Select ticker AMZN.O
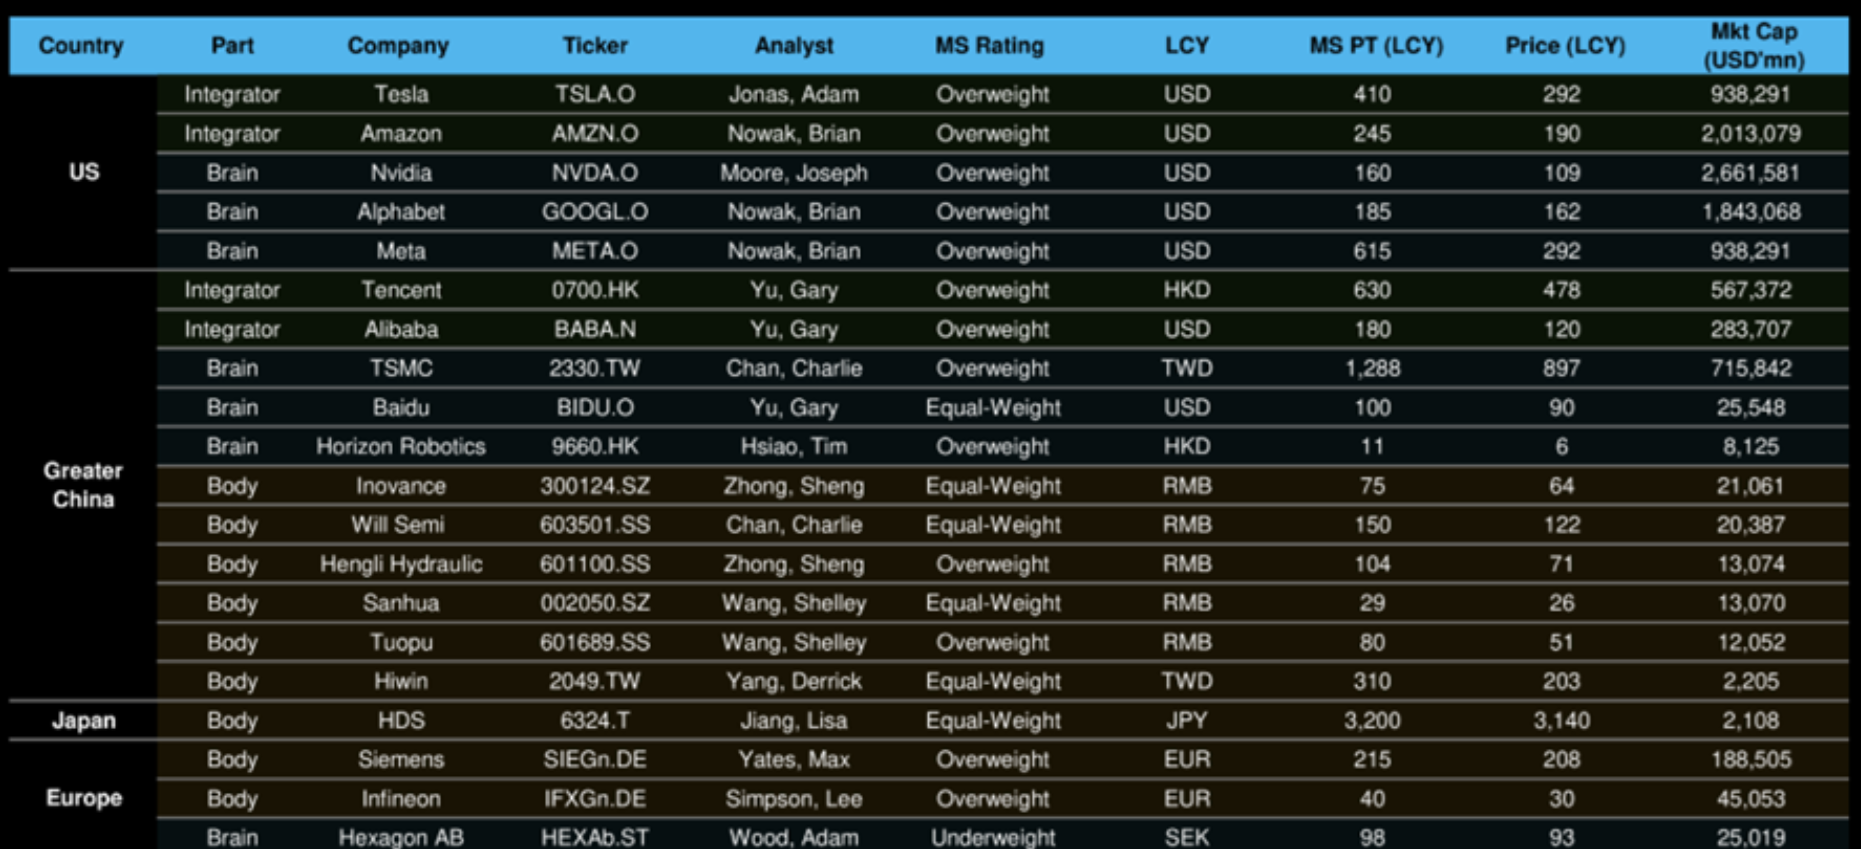The width and height of the screenshot is (1861, 849). pos(595,134)
